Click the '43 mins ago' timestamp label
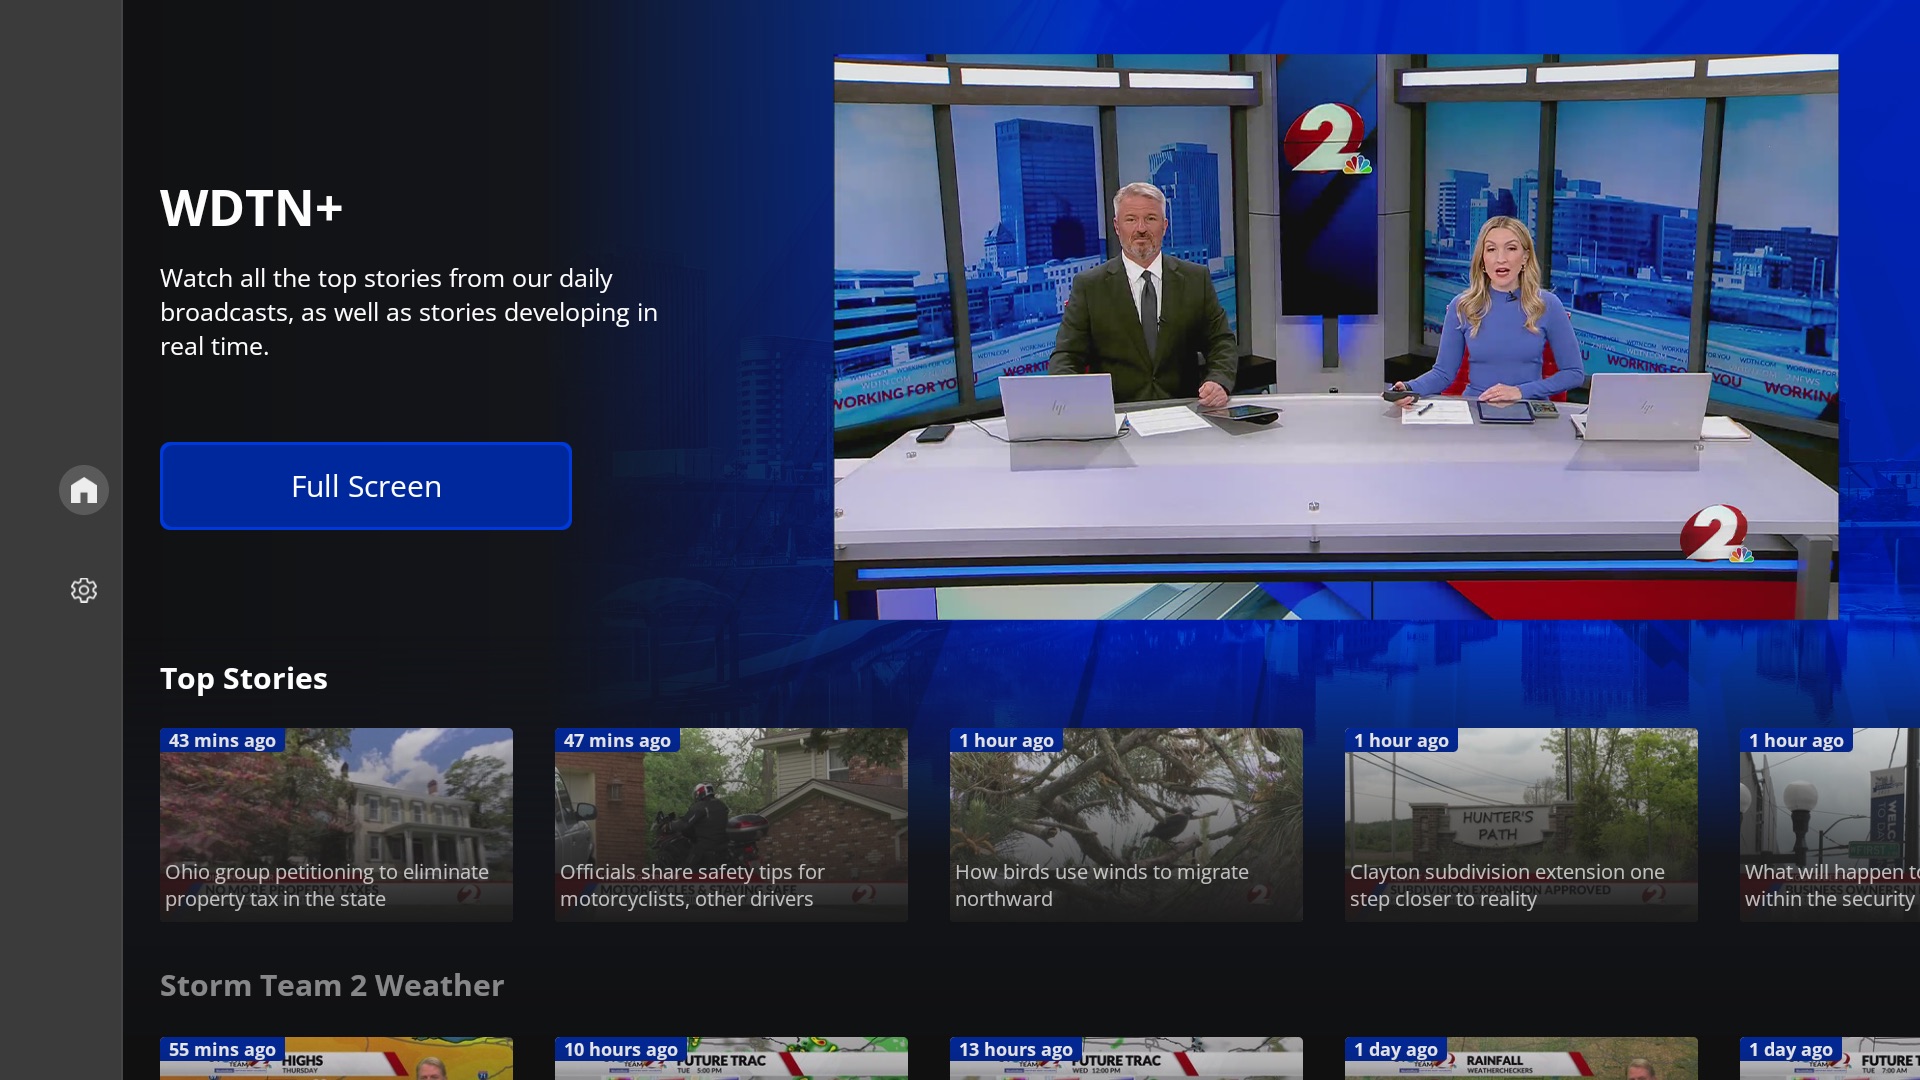 (222, 740)
